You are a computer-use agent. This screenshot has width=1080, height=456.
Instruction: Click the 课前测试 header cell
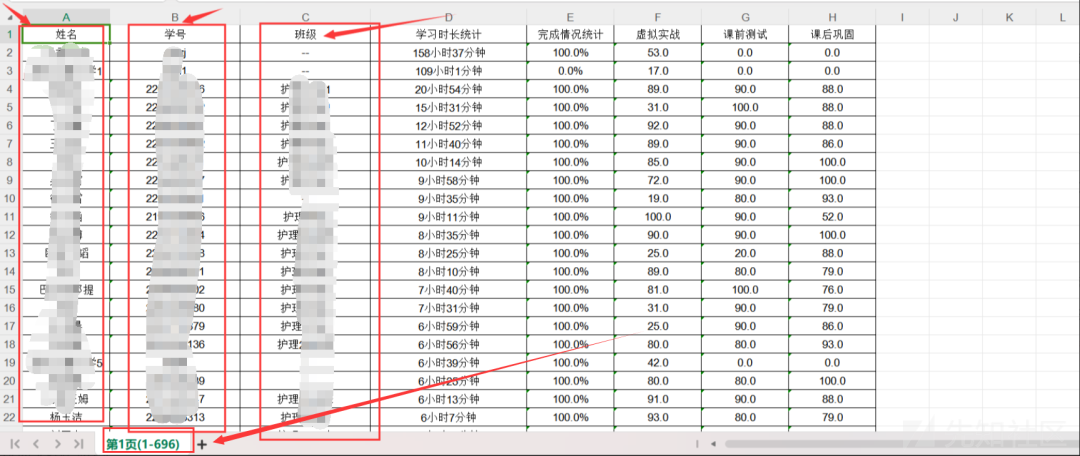[745, 34]
